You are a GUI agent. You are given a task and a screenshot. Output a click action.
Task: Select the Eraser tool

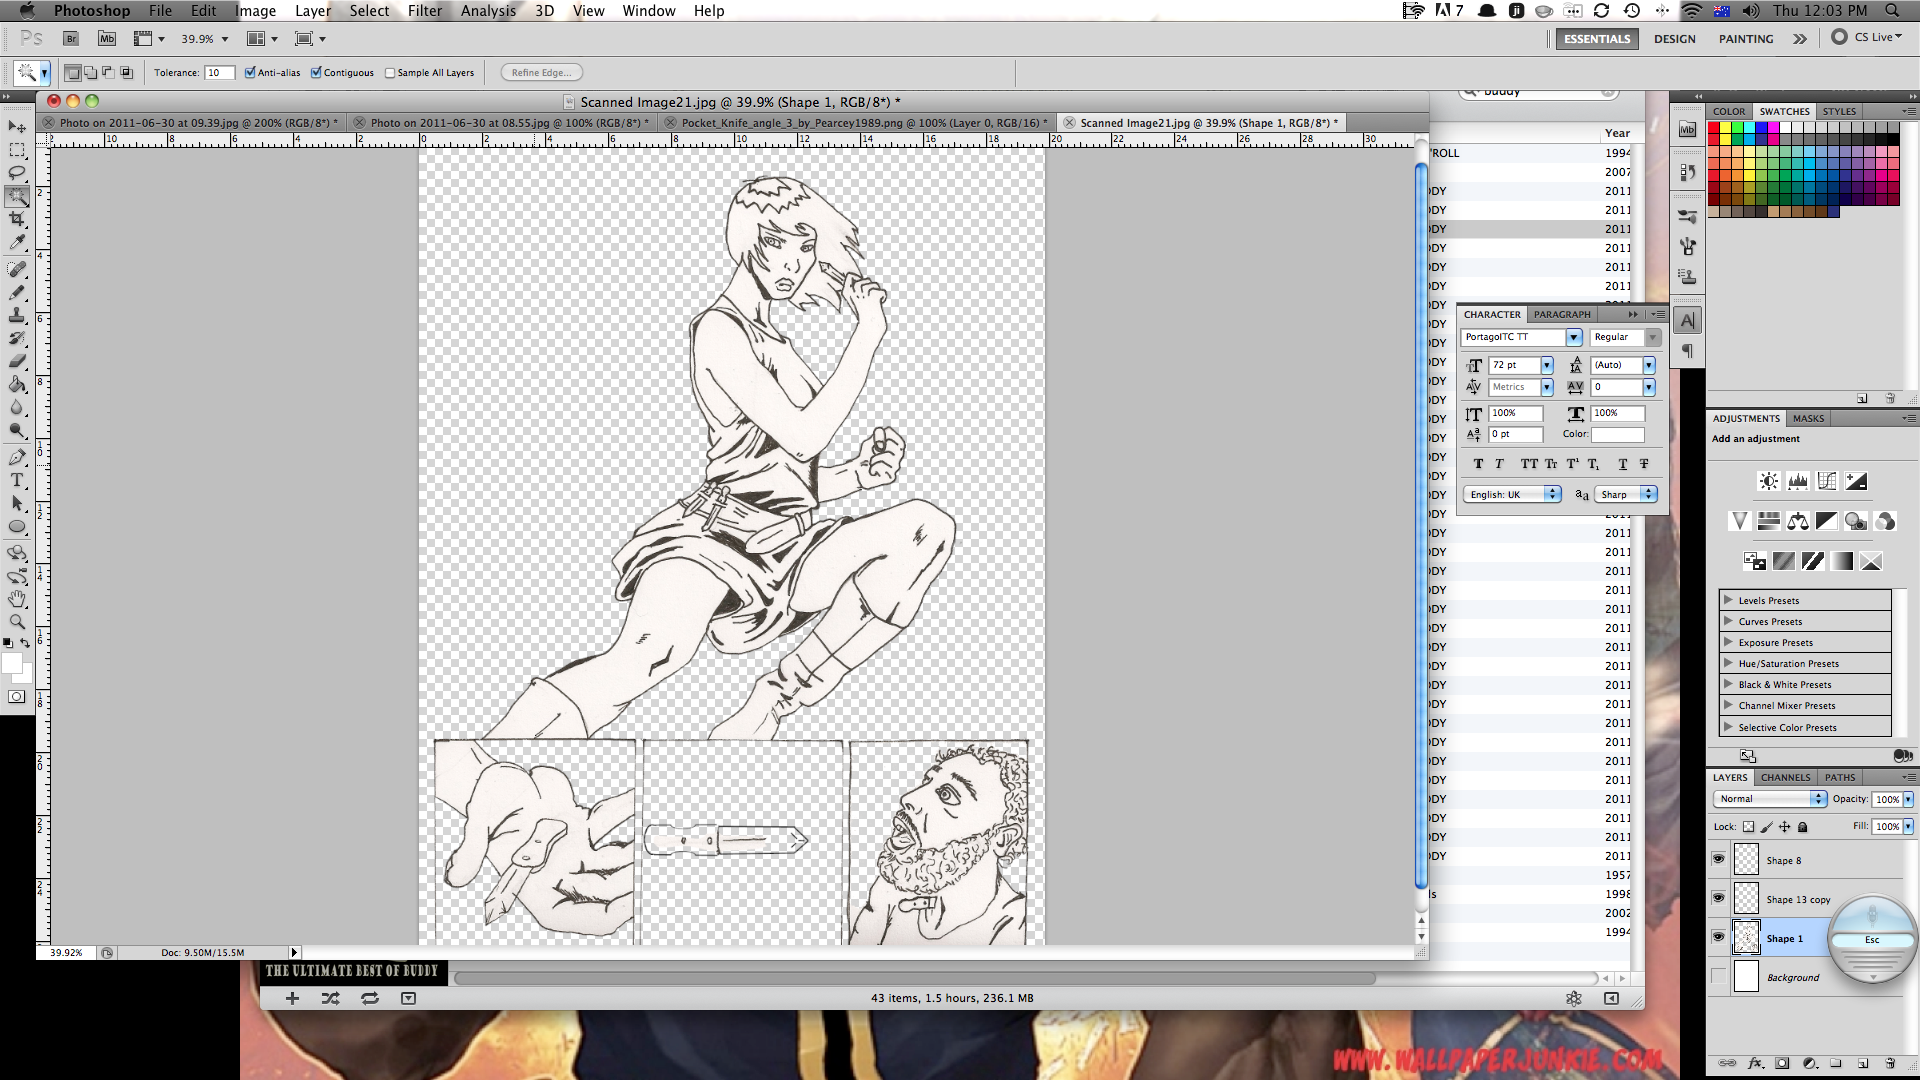point(17,361)
